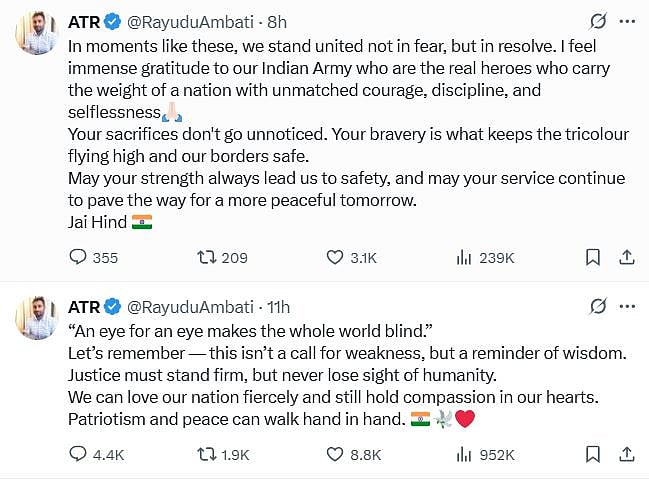Reply to the Indian Army gratitude tweet

tap(78, 258)
